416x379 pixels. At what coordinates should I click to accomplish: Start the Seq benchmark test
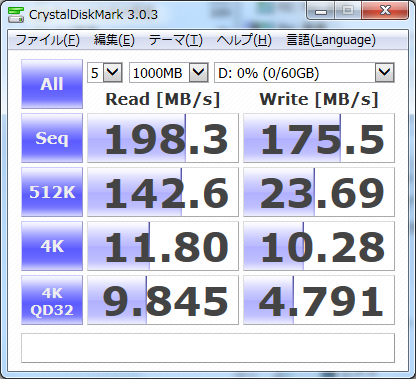(52, 138)
